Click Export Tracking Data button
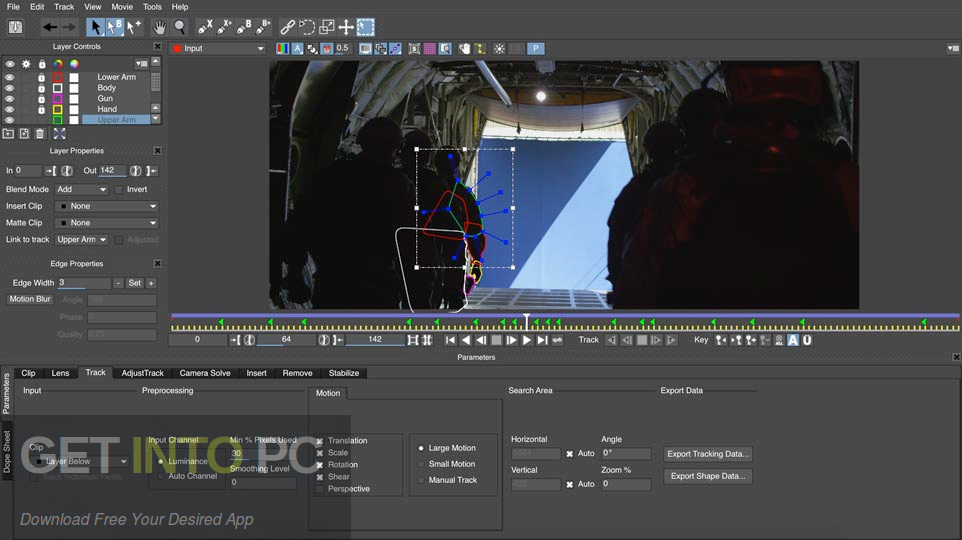962x540 pixels. [708, 454]
